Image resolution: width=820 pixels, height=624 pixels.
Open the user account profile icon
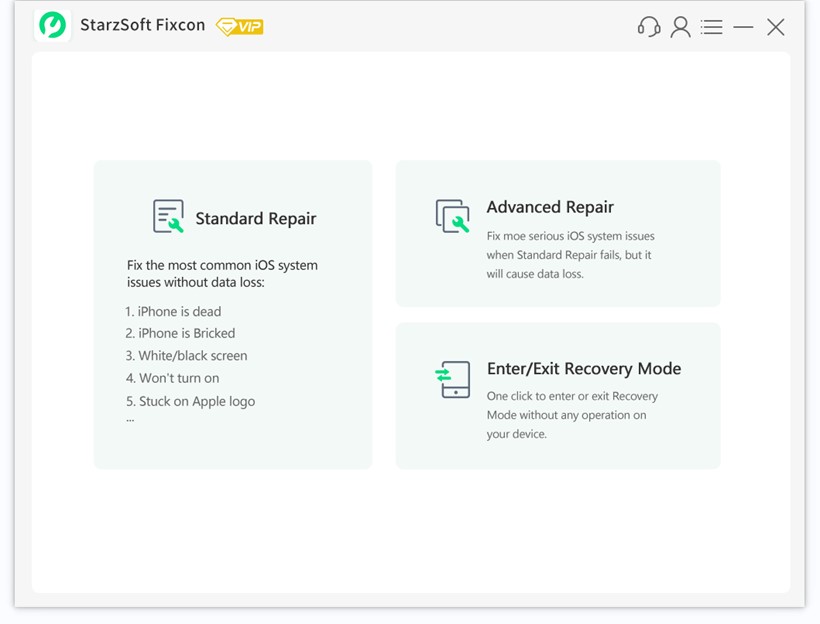[680, 27]
